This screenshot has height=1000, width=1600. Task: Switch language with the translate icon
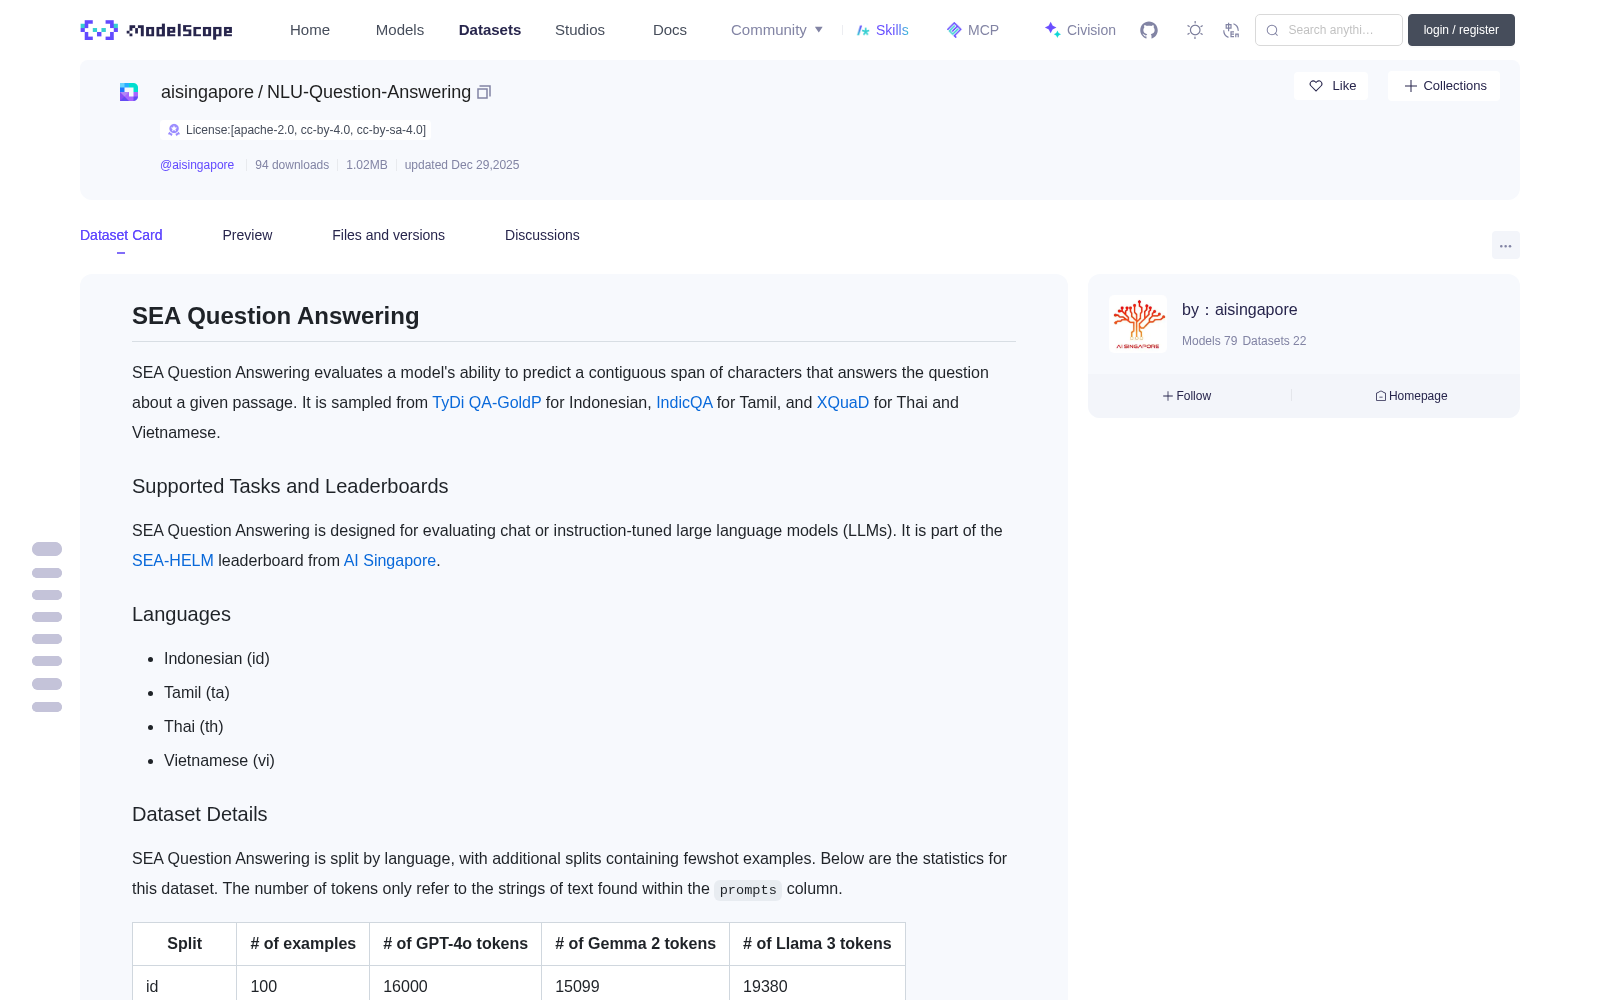pos(1232,30)
